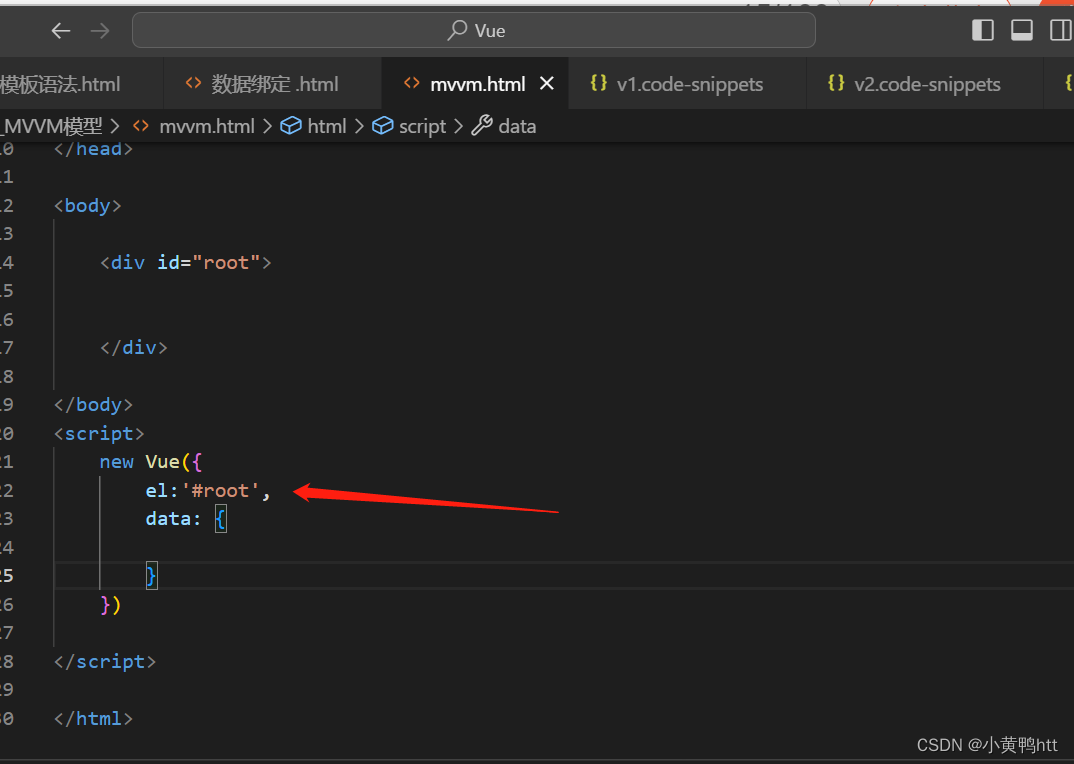The height and width of the screenshot is (764, 1074).
Task: Click the braces icon on v1.code-snippets tab
Action: point(599,83)
